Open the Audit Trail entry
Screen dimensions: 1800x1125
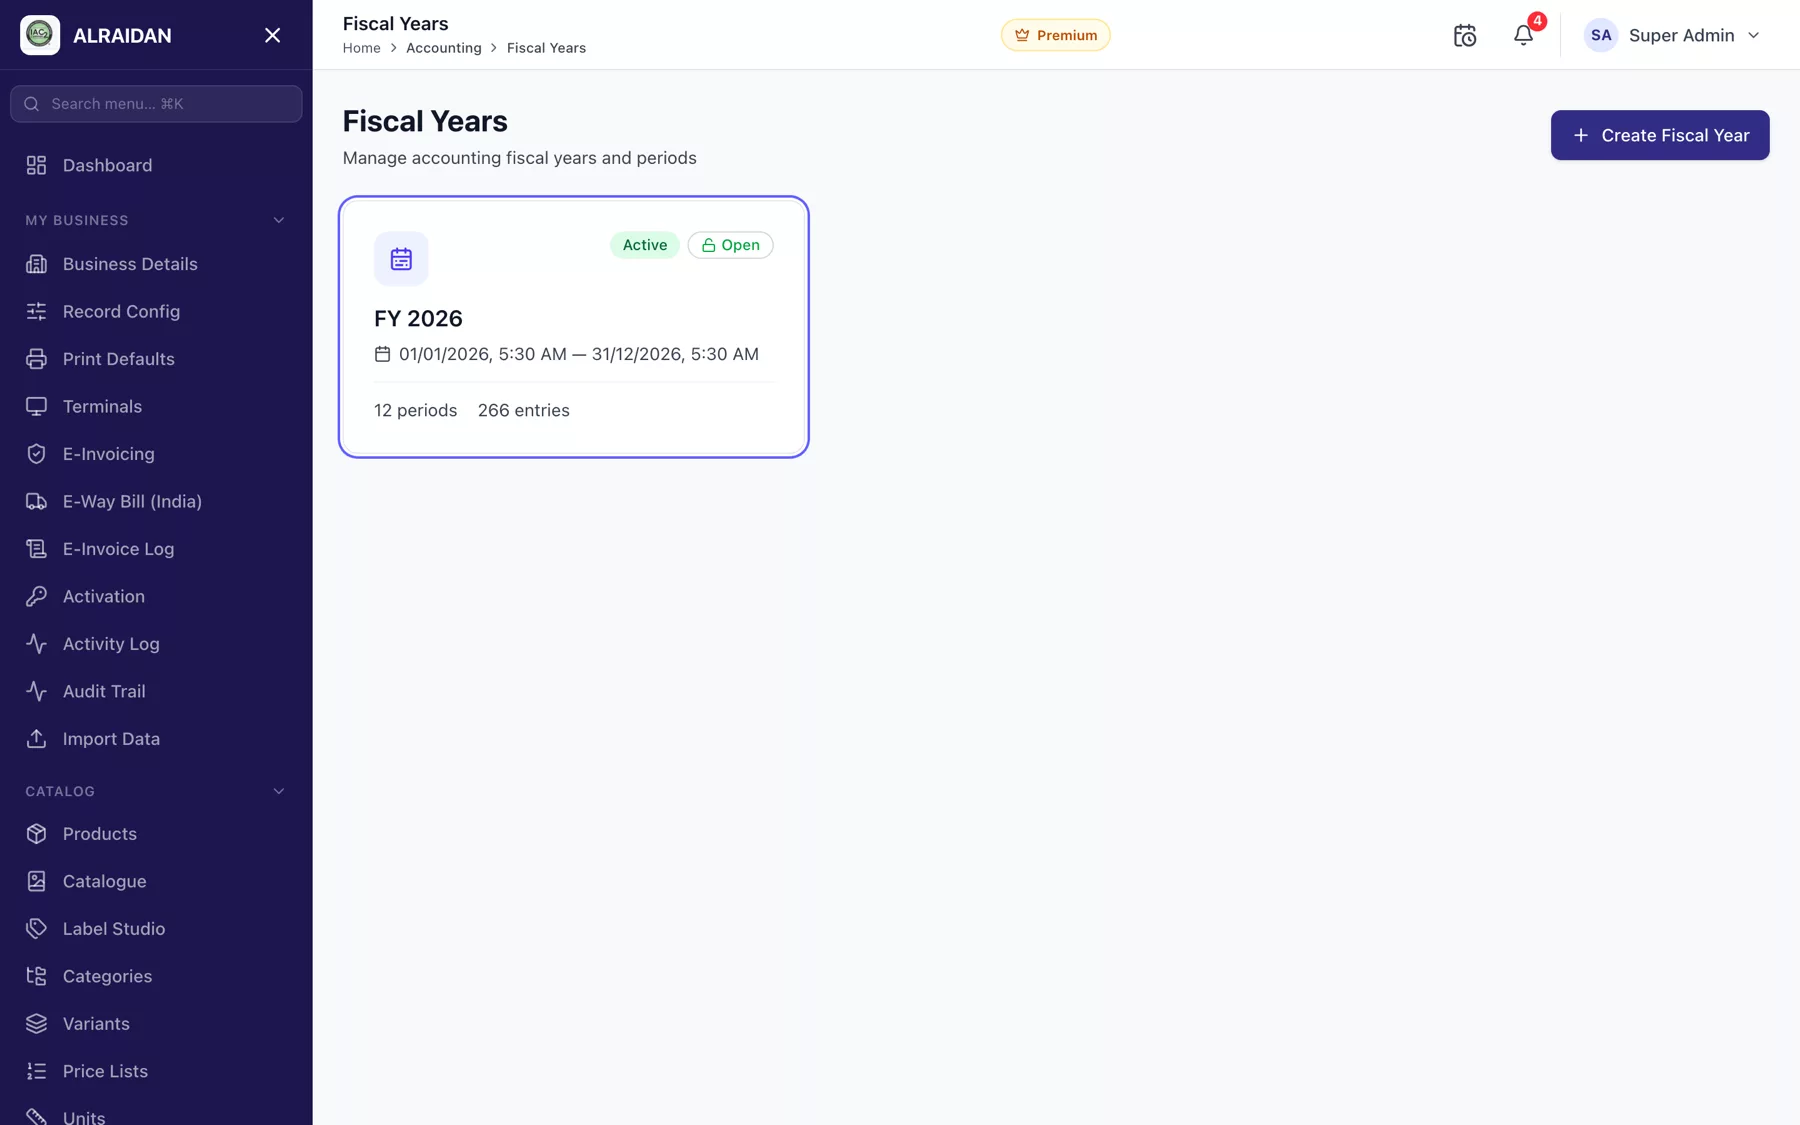pos(156,691)
